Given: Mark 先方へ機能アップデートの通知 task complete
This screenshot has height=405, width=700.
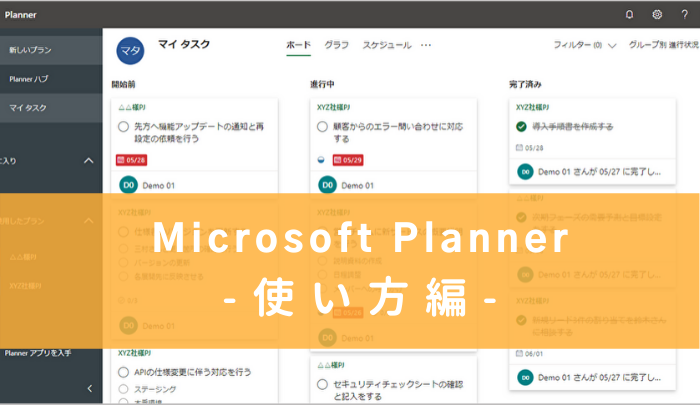Looking at the screenshot, I should tap(124, 126).
